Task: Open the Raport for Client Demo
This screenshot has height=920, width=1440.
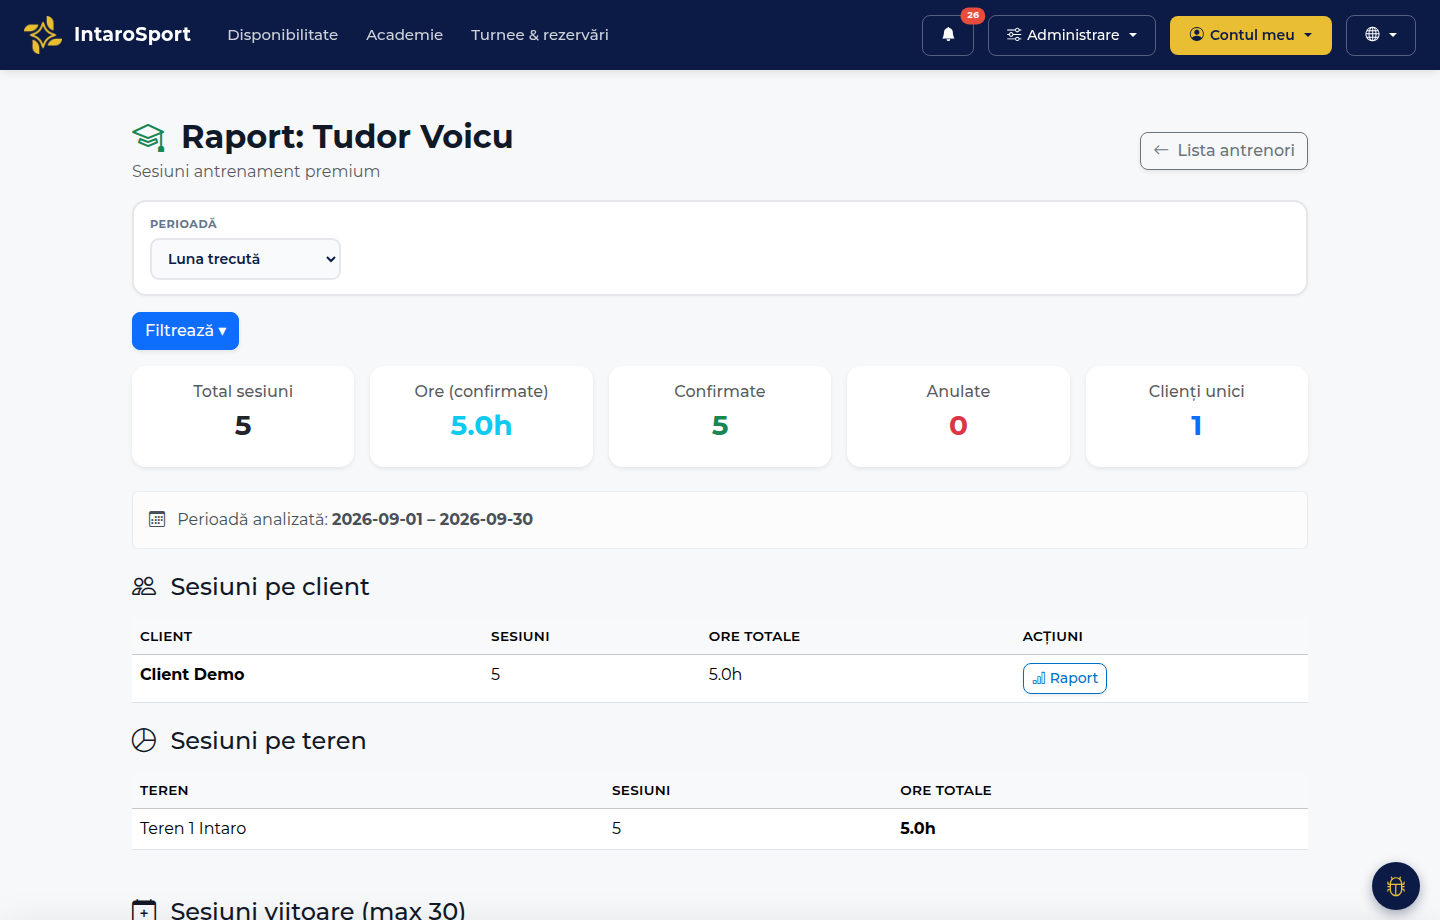Action: (x=1065, y=678)
